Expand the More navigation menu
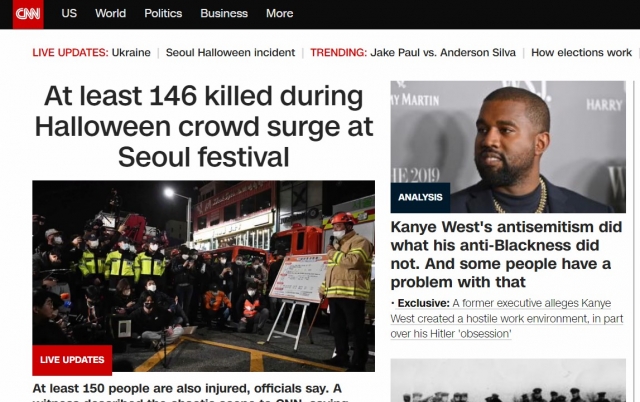Screen dimensions: 640x402 (x=279, y=13)
